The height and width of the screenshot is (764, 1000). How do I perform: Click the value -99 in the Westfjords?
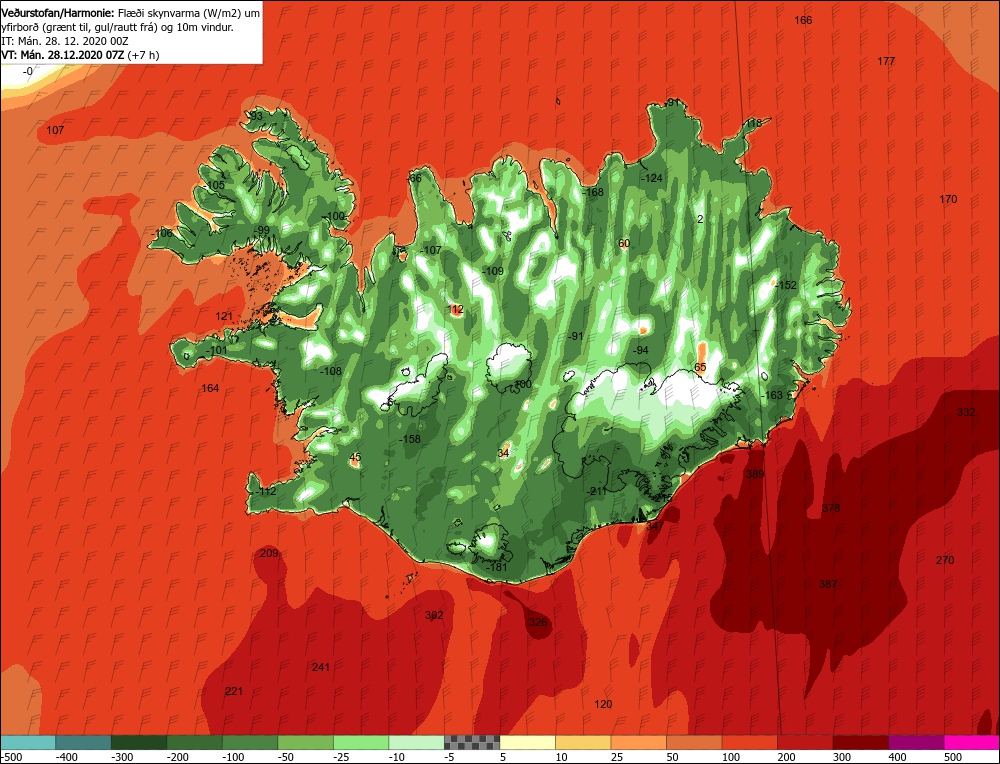[261, 231]
